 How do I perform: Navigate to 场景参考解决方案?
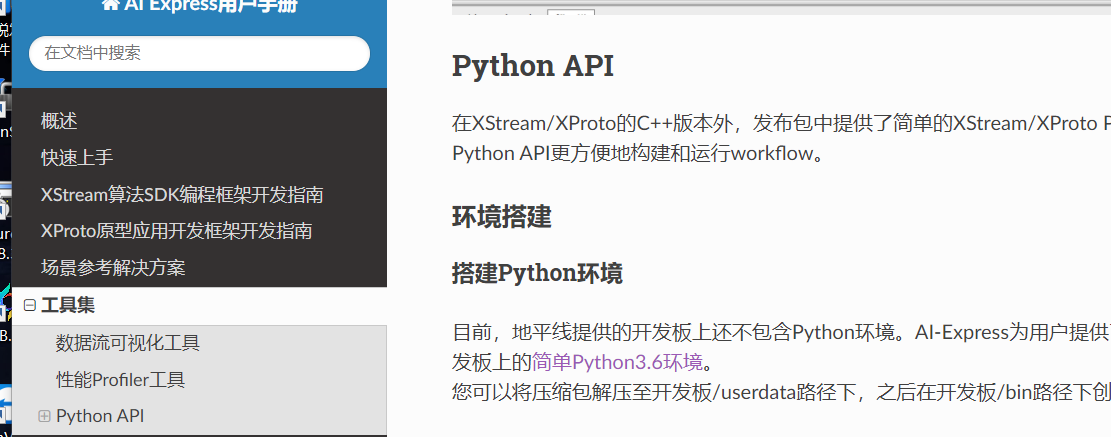pos(113,268)
